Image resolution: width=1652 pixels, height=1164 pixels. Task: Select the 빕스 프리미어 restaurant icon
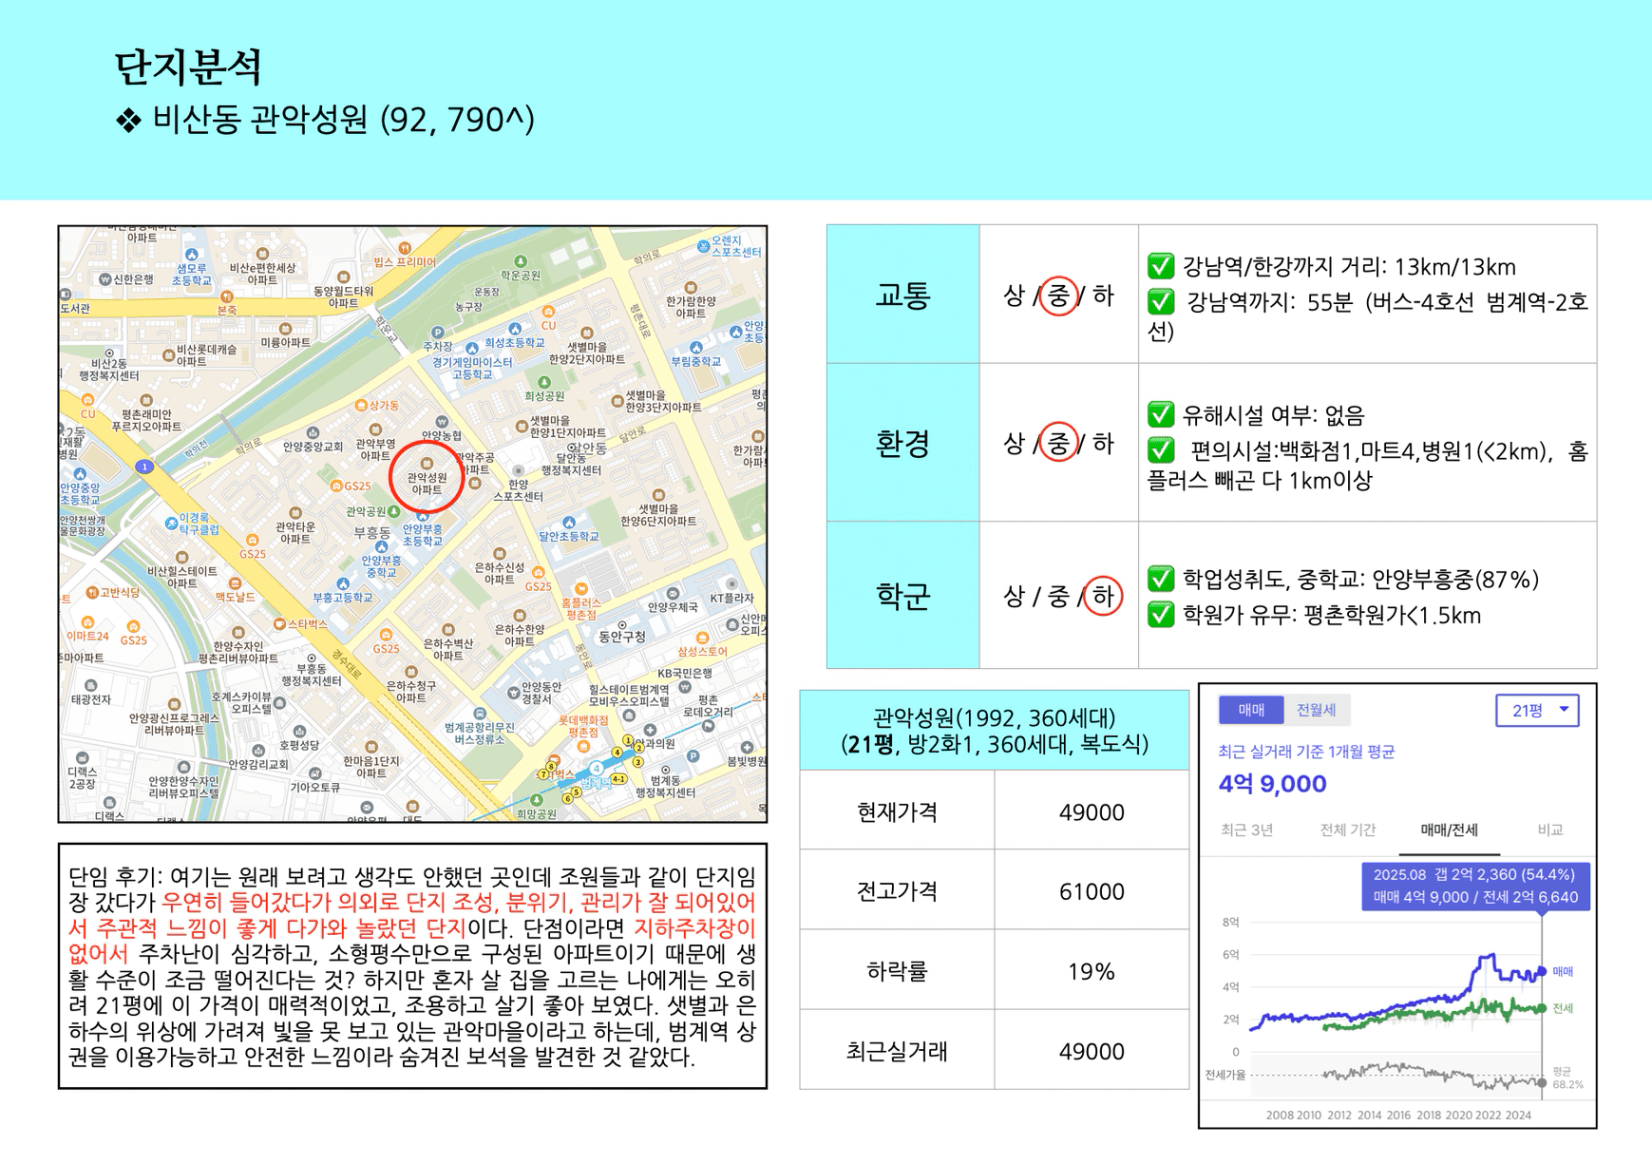coord(405,248)
